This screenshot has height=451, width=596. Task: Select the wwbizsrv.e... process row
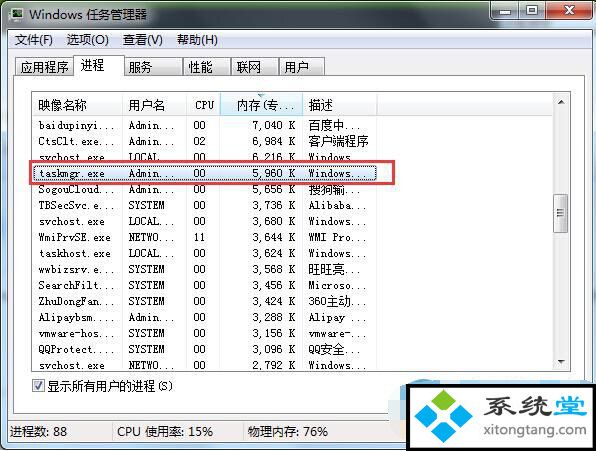click(x=204, y=269)
